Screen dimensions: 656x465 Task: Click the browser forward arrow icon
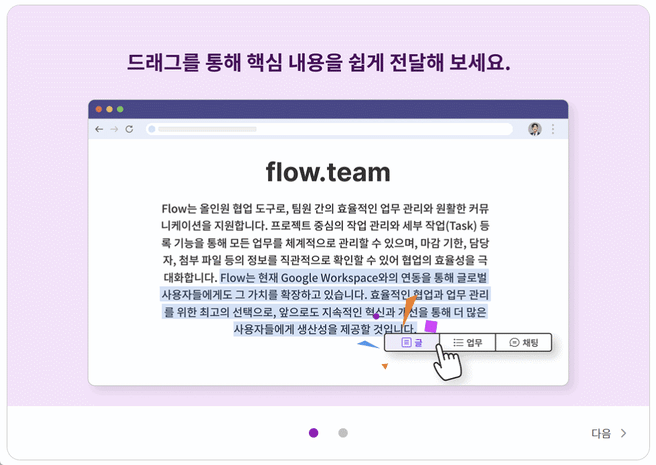click(115, 129)
